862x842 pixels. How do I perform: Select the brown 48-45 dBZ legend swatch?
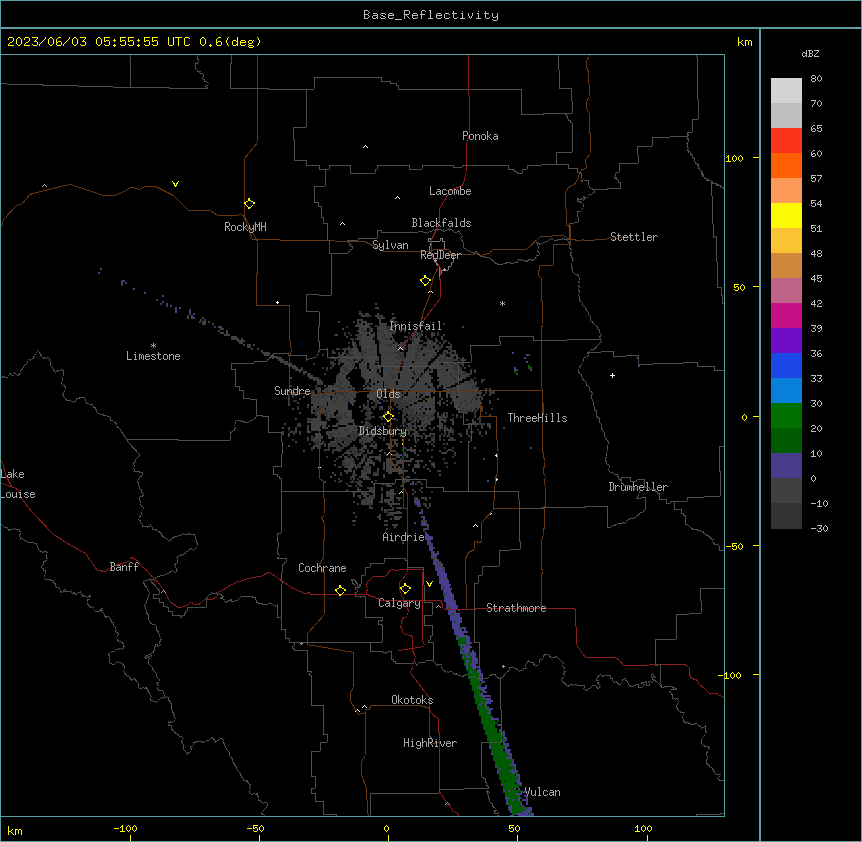(x=786, y=266)
